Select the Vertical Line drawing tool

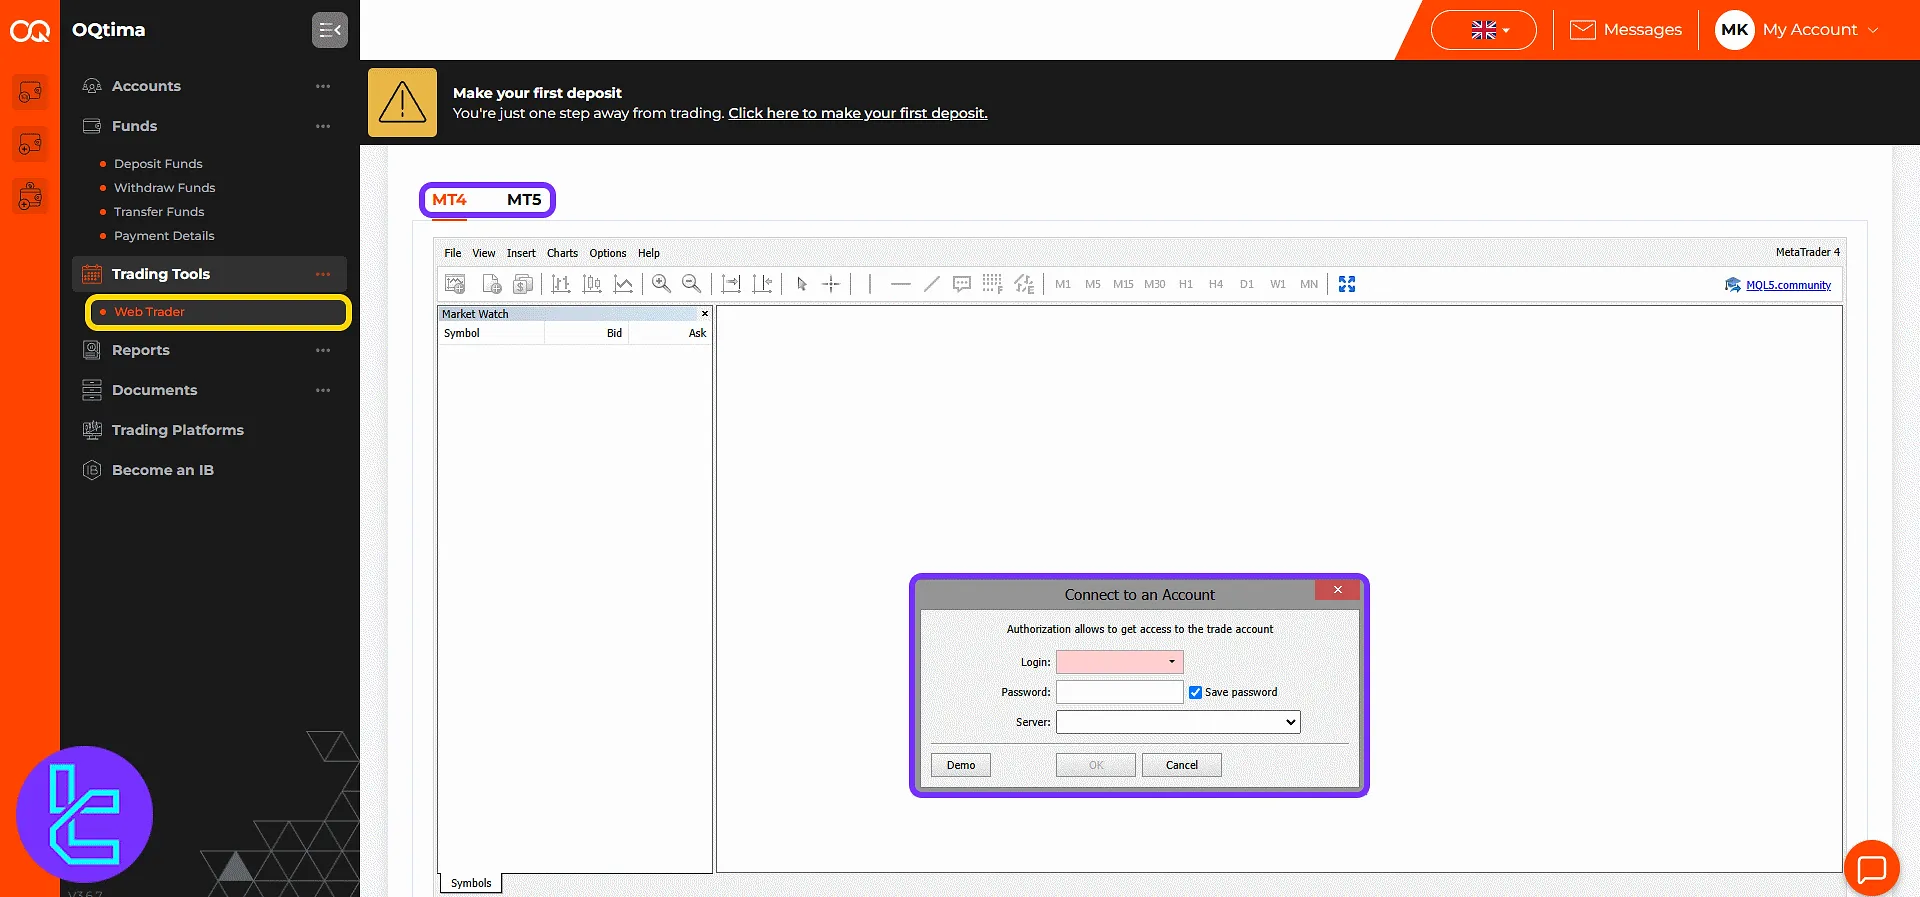pyautogui.click(x=870, y=284)
